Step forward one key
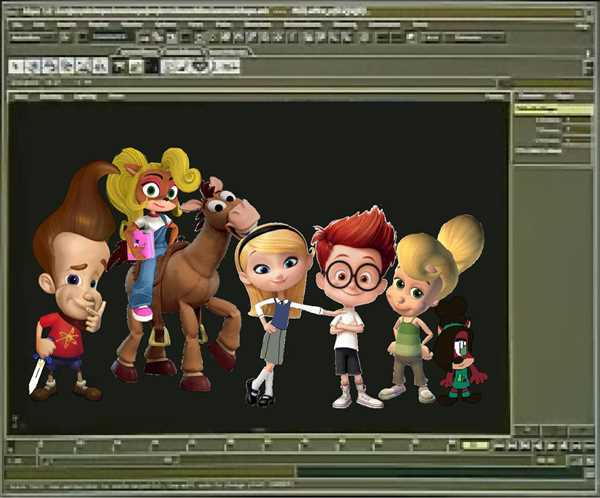The image size is (600, 498). coord(564,446)
